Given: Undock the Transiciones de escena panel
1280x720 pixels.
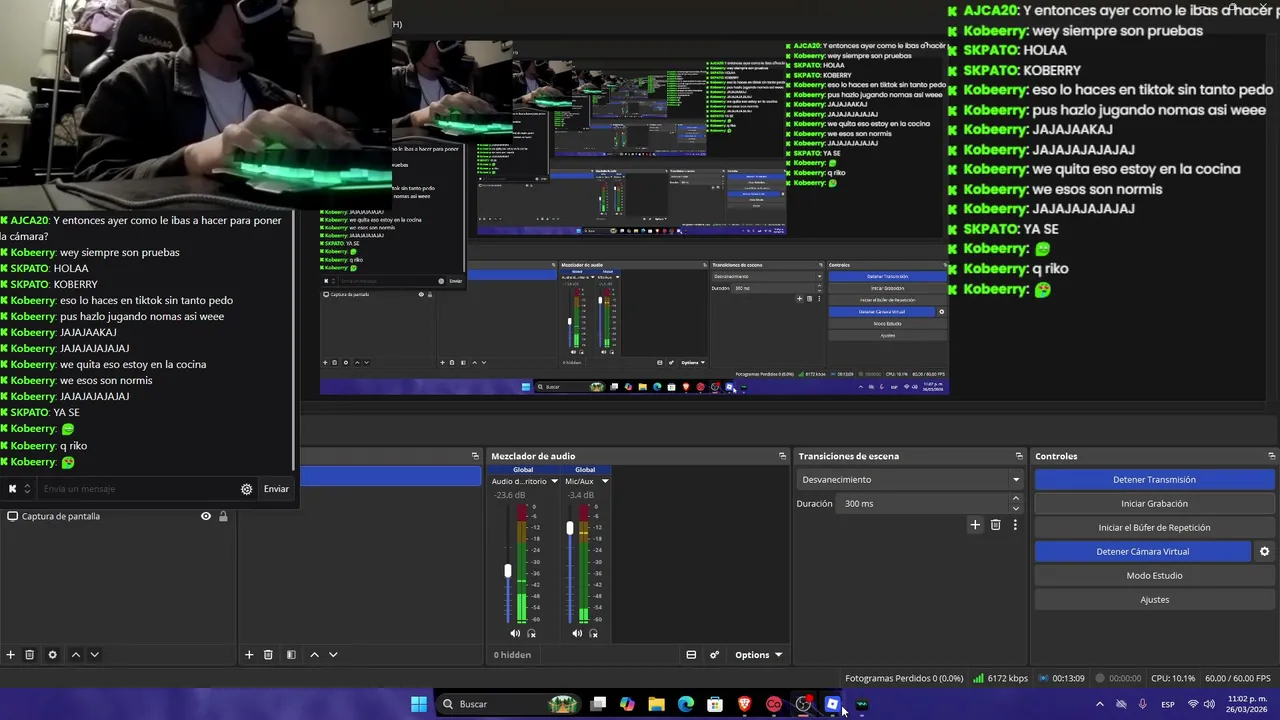Looking at the screenshot, I should (1018, 456).
